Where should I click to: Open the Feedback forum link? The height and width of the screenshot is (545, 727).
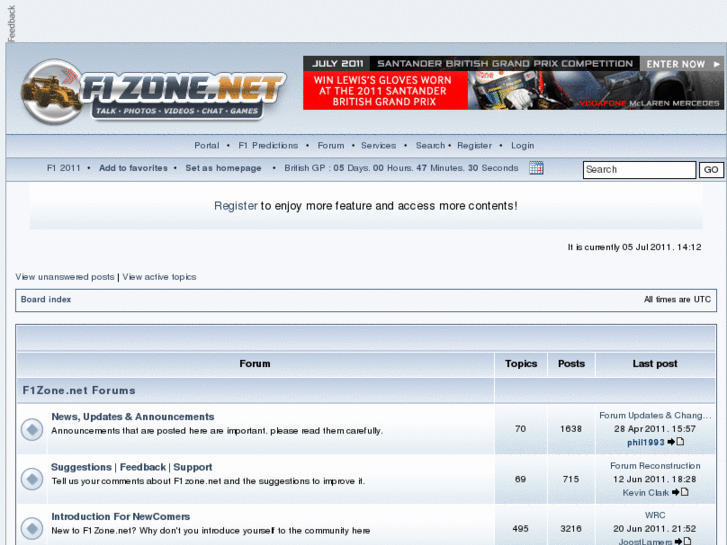pyautogui.click(x=143, y=467)
